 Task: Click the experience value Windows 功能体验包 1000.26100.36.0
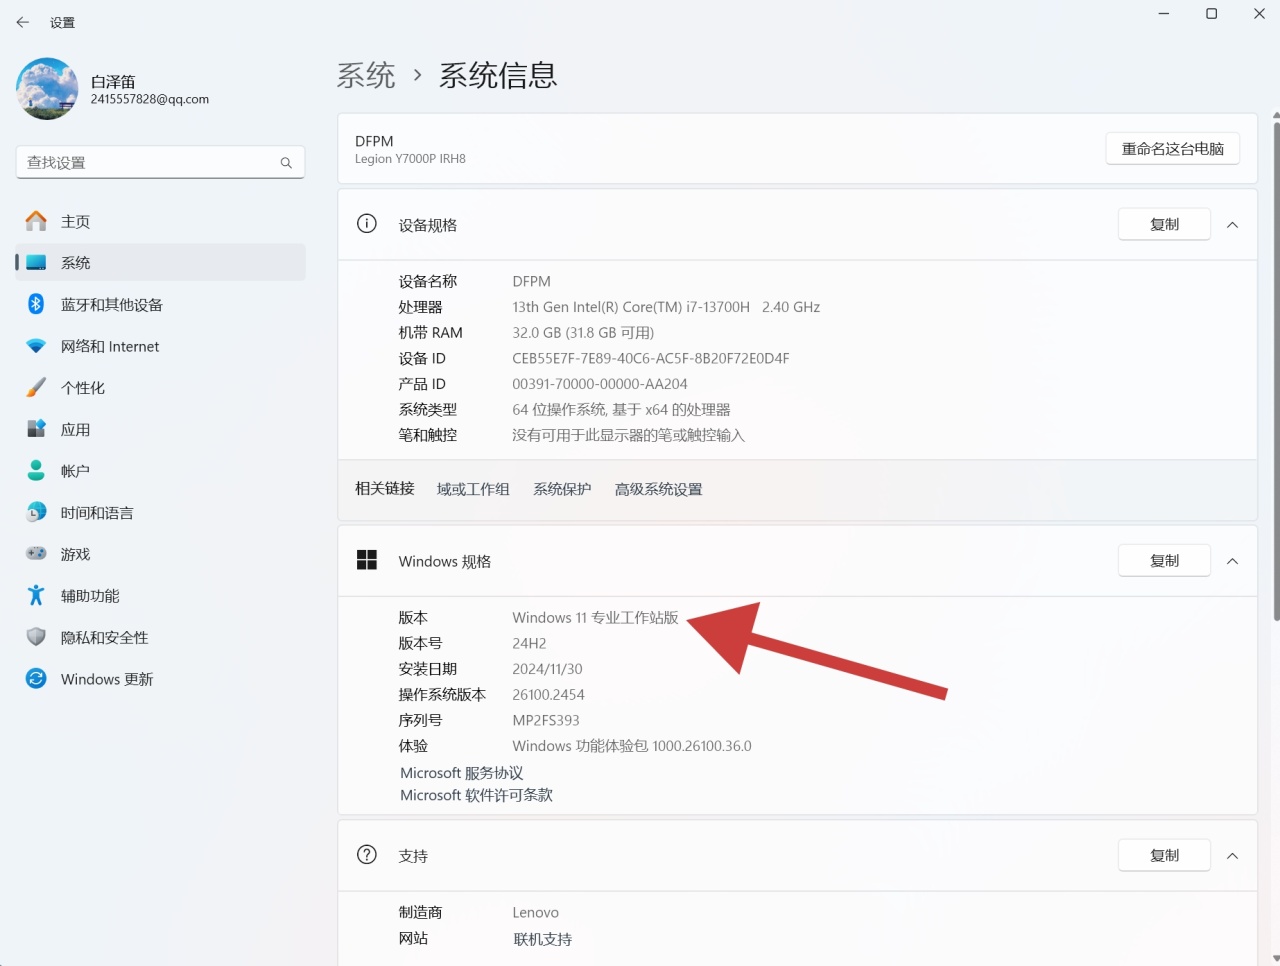coord(632,746)
